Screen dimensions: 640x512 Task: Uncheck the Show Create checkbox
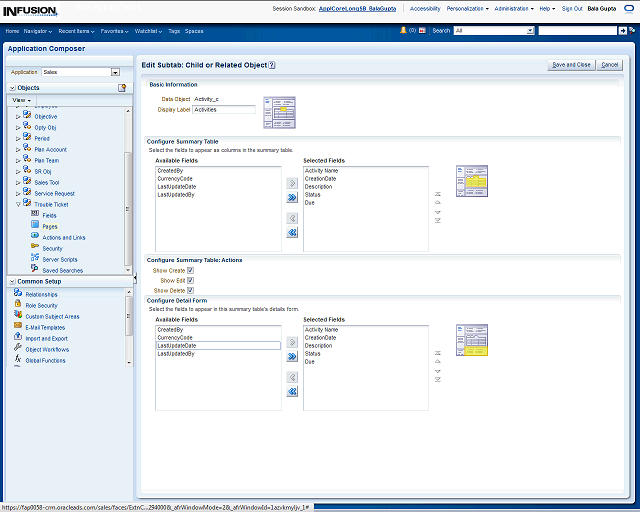point(190,270)
